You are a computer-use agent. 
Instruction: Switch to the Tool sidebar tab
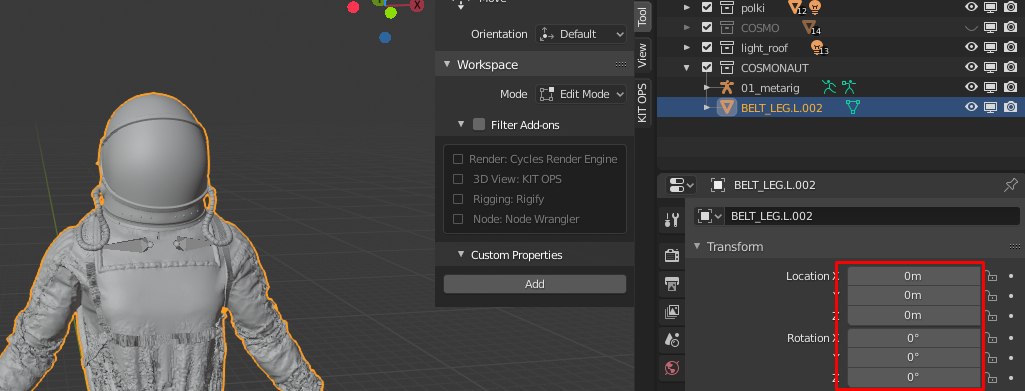[643, 16]
